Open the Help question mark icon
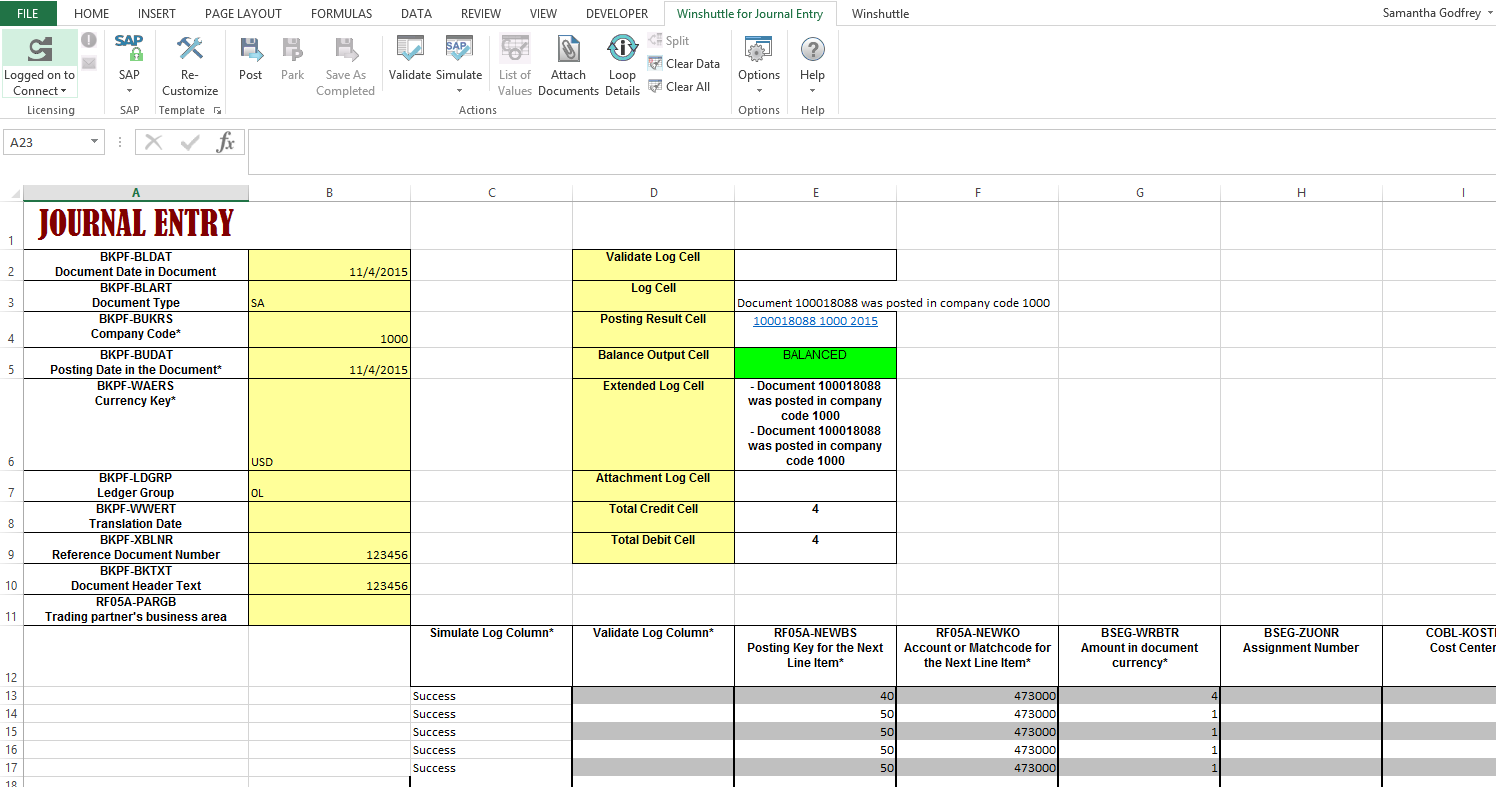Screen dimensions: 1496x787 pos(813,48)
